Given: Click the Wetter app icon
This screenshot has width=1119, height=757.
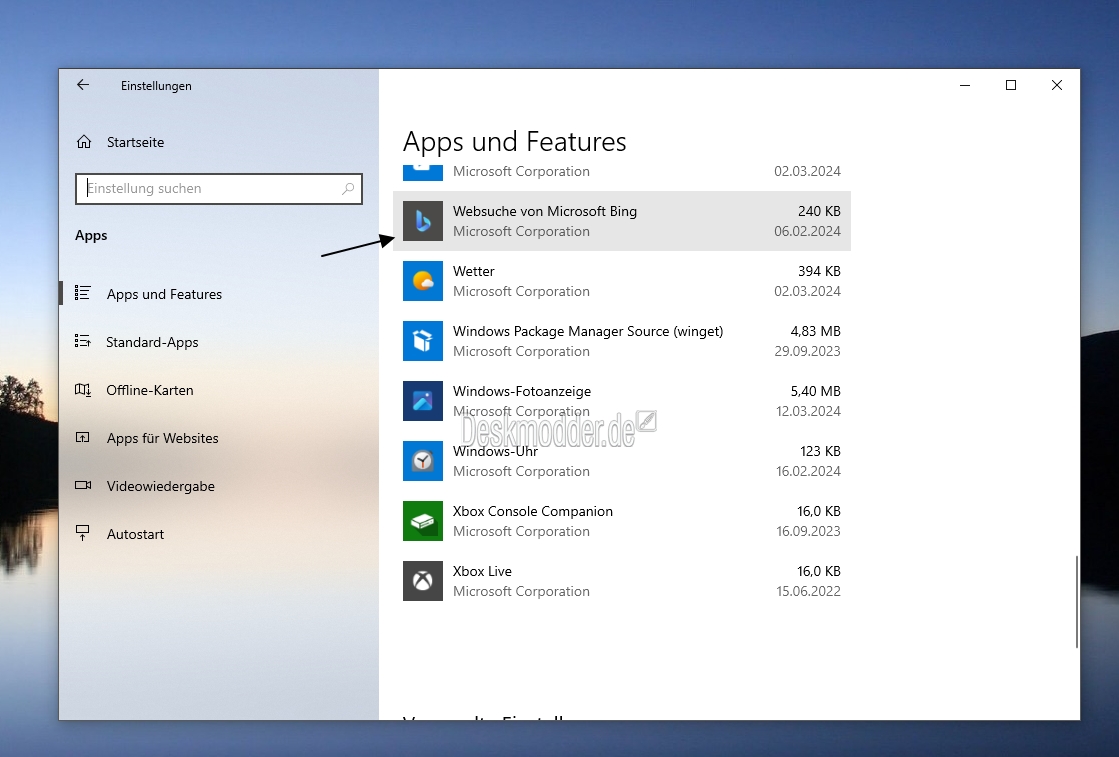Looking at the screenshot, I should click(x=422, y=281).
